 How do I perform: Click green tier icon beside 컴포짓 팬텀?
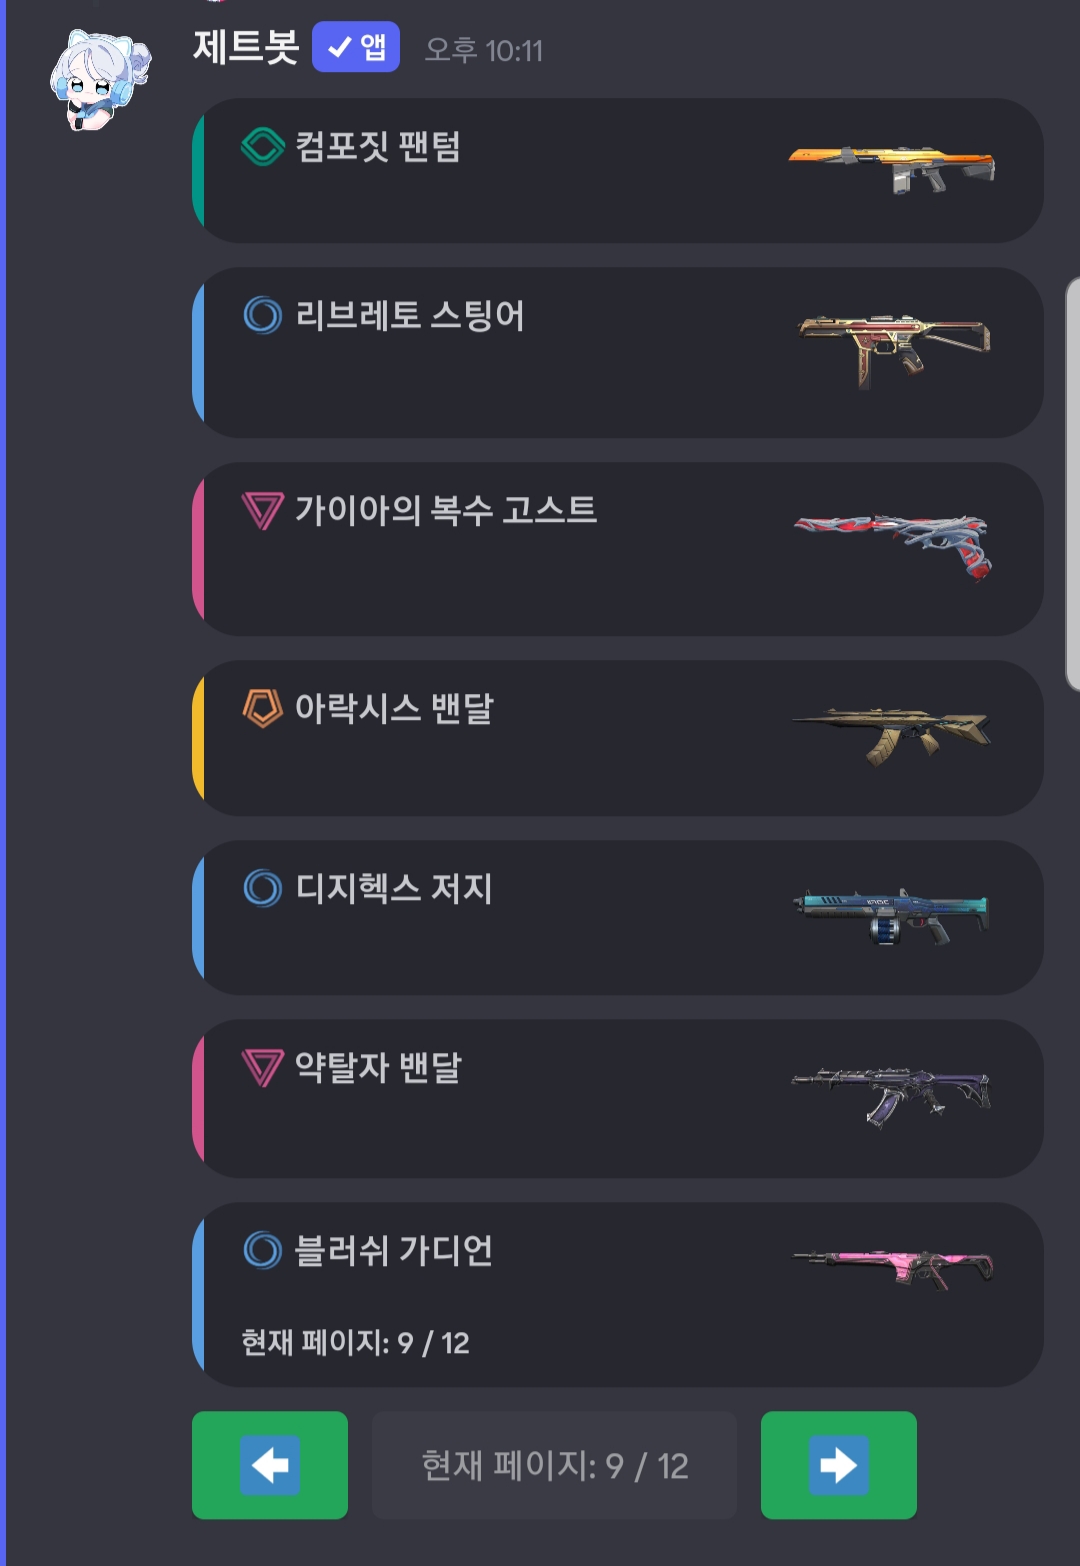(x=263, y=146)
